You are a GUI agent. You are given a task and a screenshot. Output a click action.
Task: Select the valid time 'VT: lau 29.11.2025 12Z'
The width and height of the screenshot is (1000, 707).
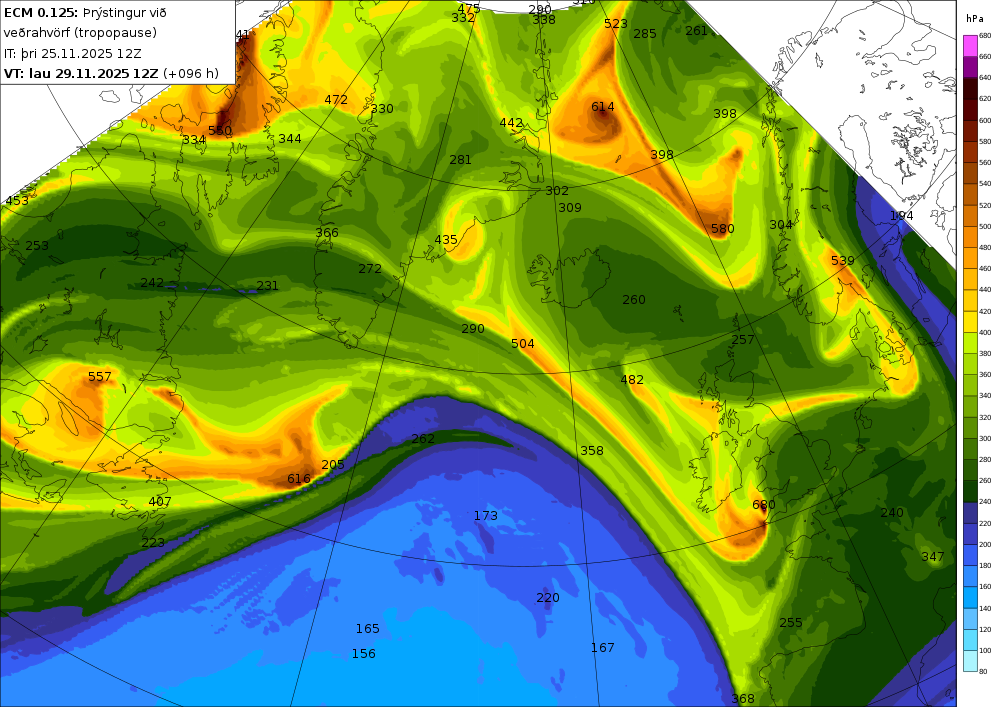click(x=81, y=73)
